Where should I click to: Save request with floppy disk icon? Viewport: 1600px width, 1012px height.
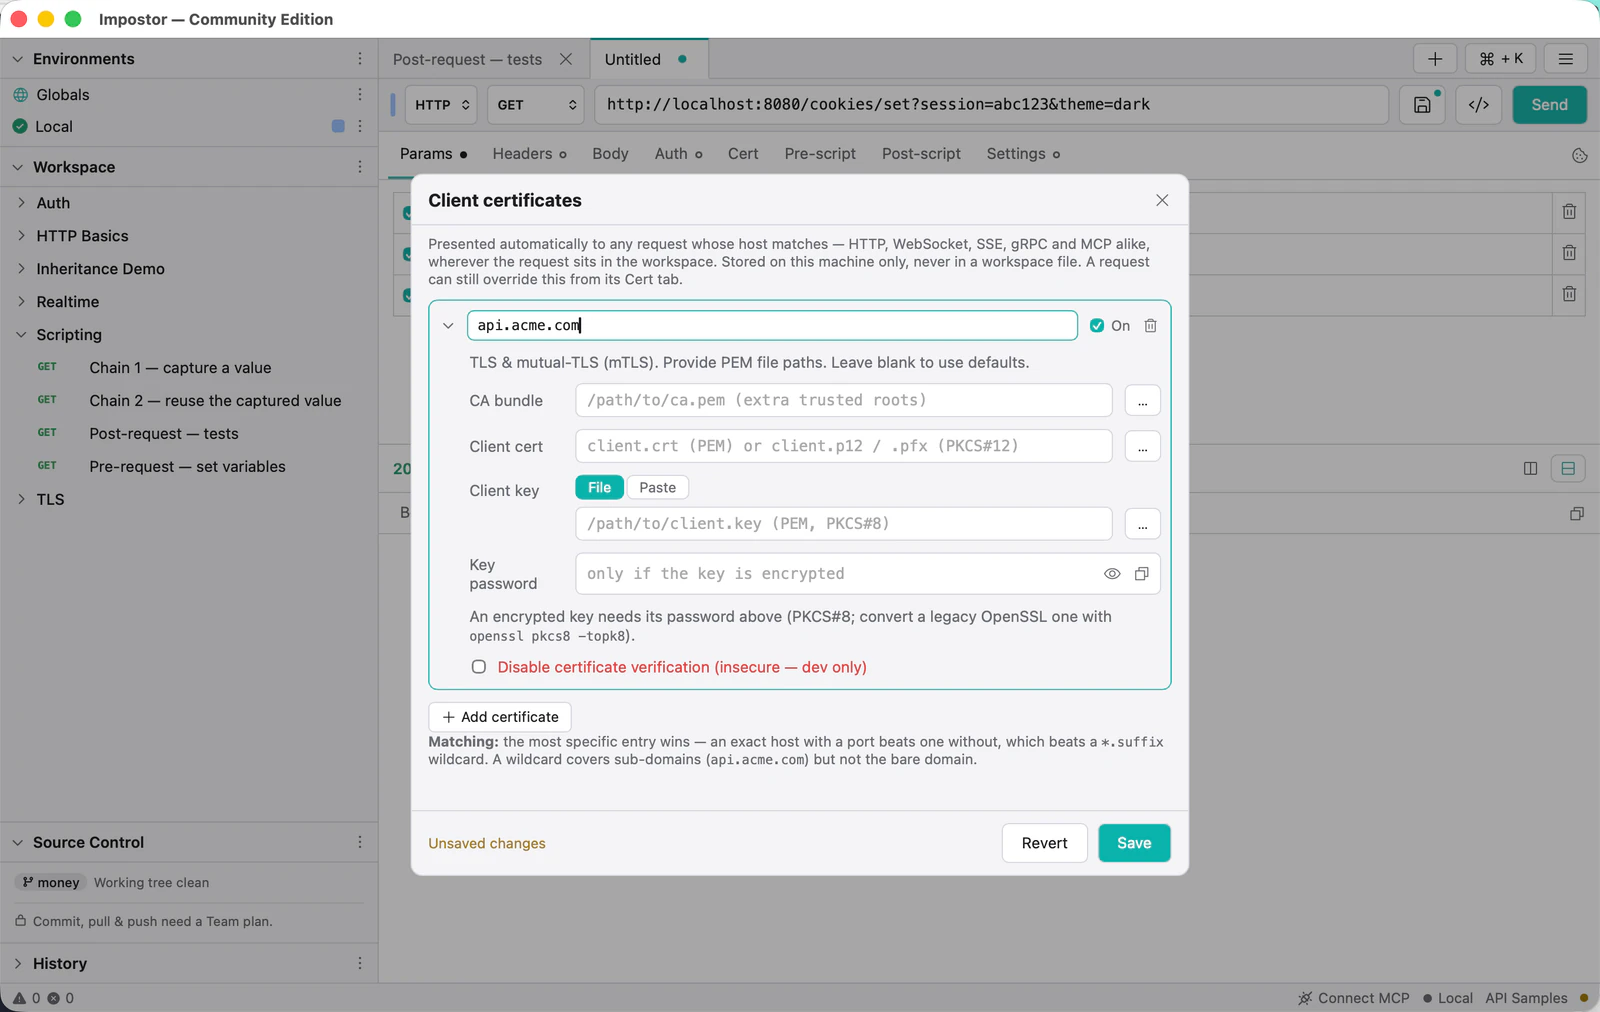[x=1422, y=105]
